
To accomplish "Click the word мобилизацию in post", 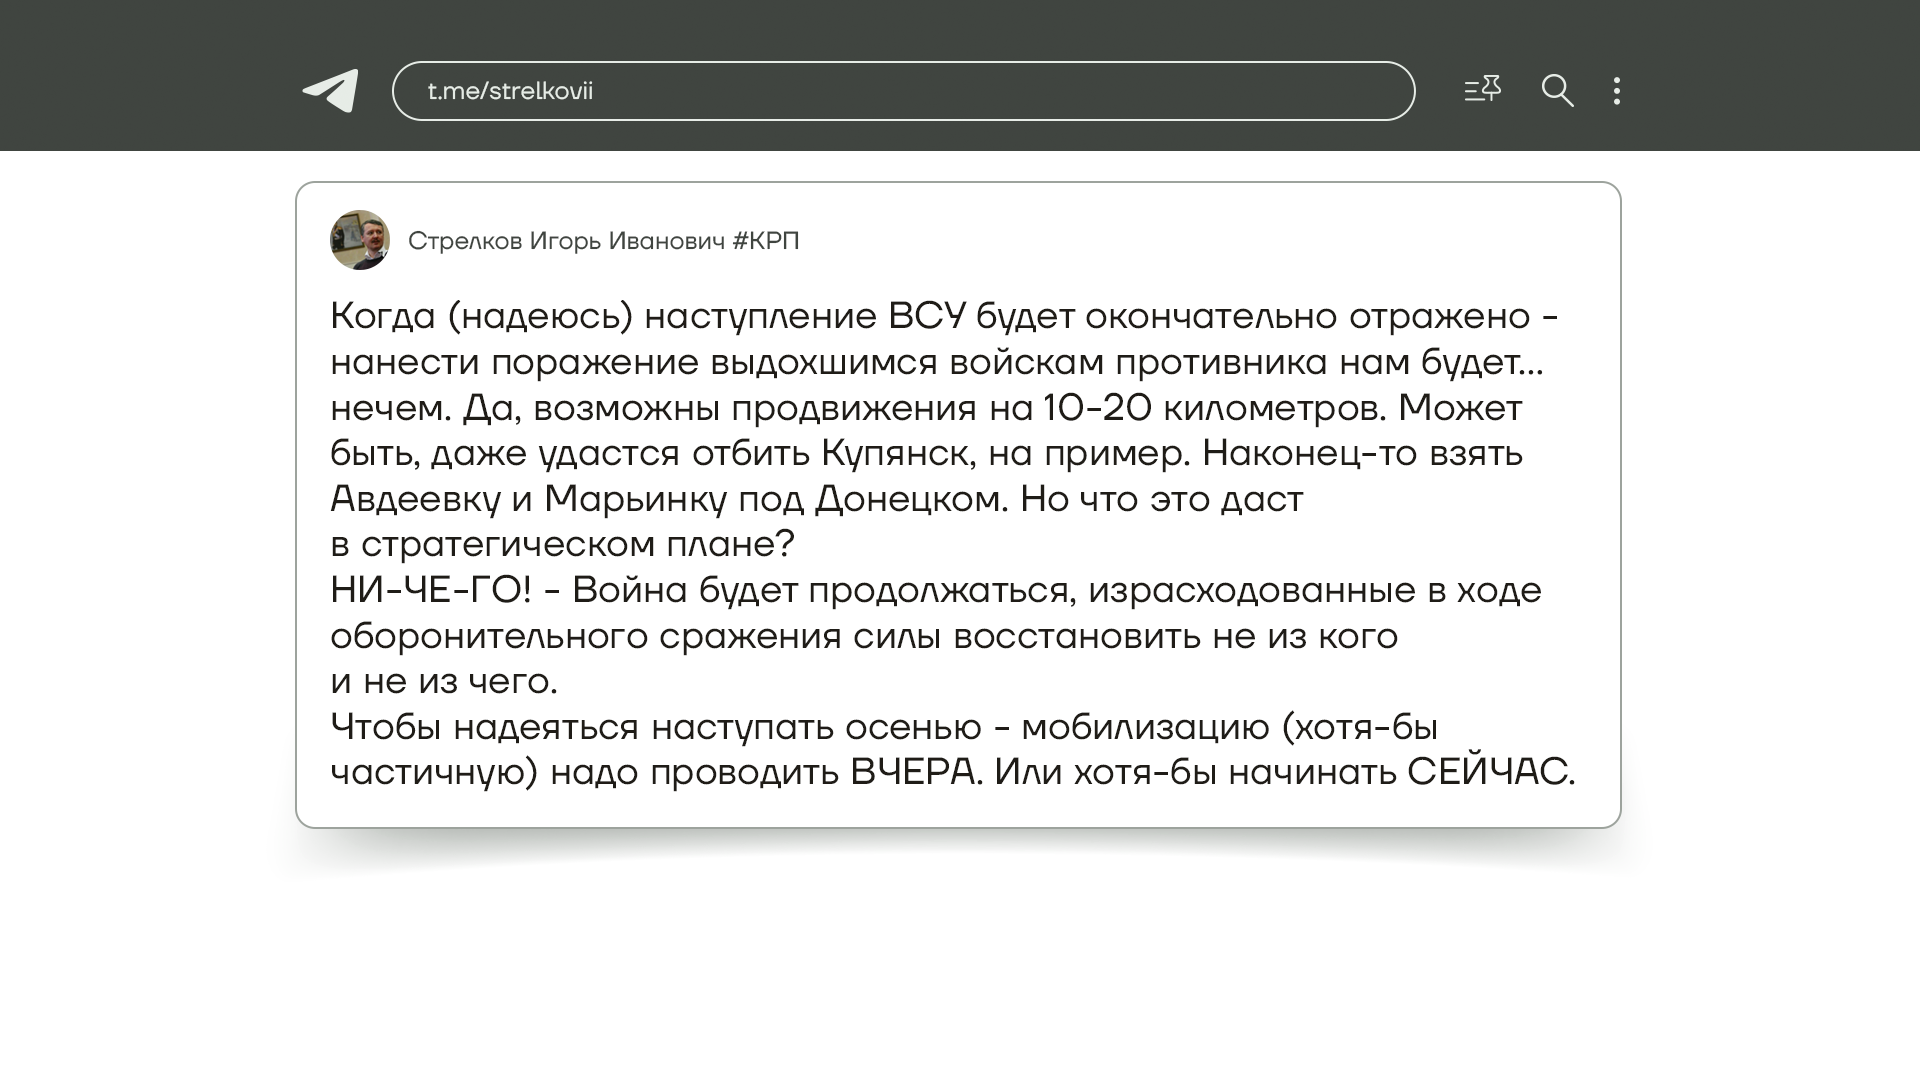I will click(1145, 727).
